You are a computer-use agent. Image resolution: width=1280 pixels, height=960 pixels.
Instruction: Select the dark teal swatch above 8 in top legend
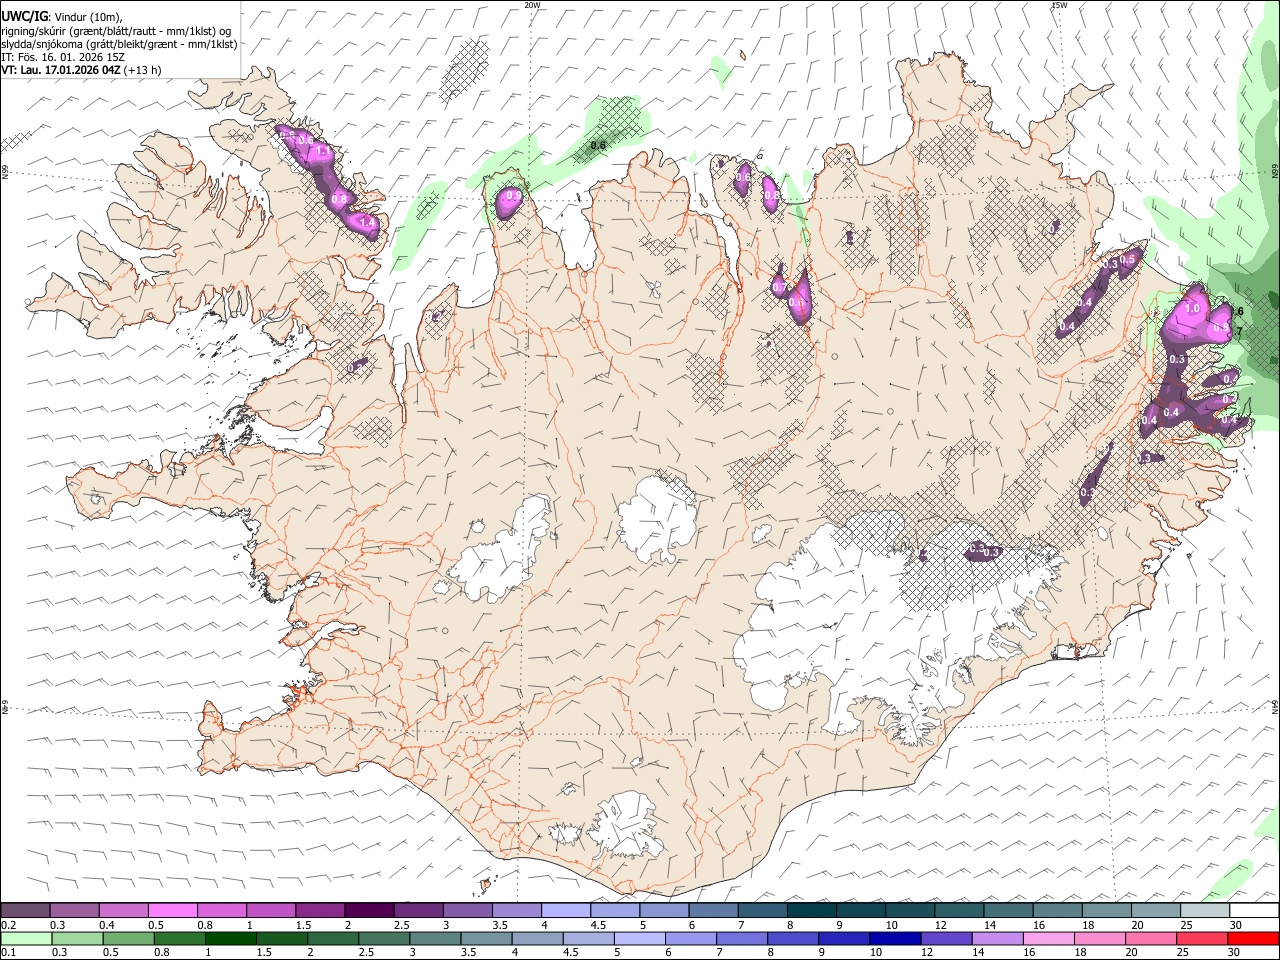click(811, 911)
